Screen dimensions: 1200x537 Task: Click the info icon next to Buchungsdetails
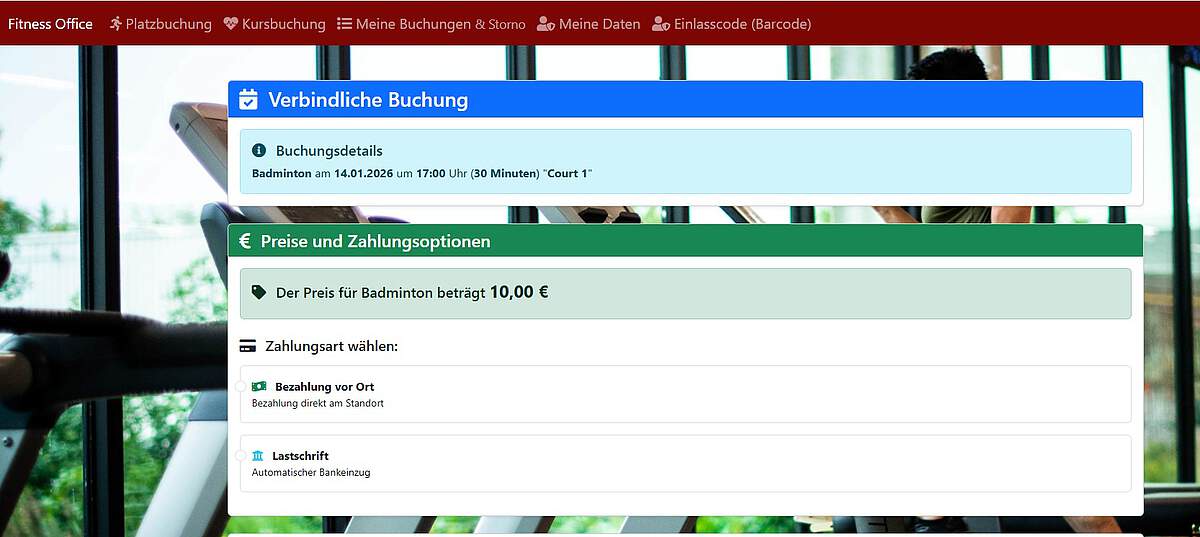click(x=259, y=151)
